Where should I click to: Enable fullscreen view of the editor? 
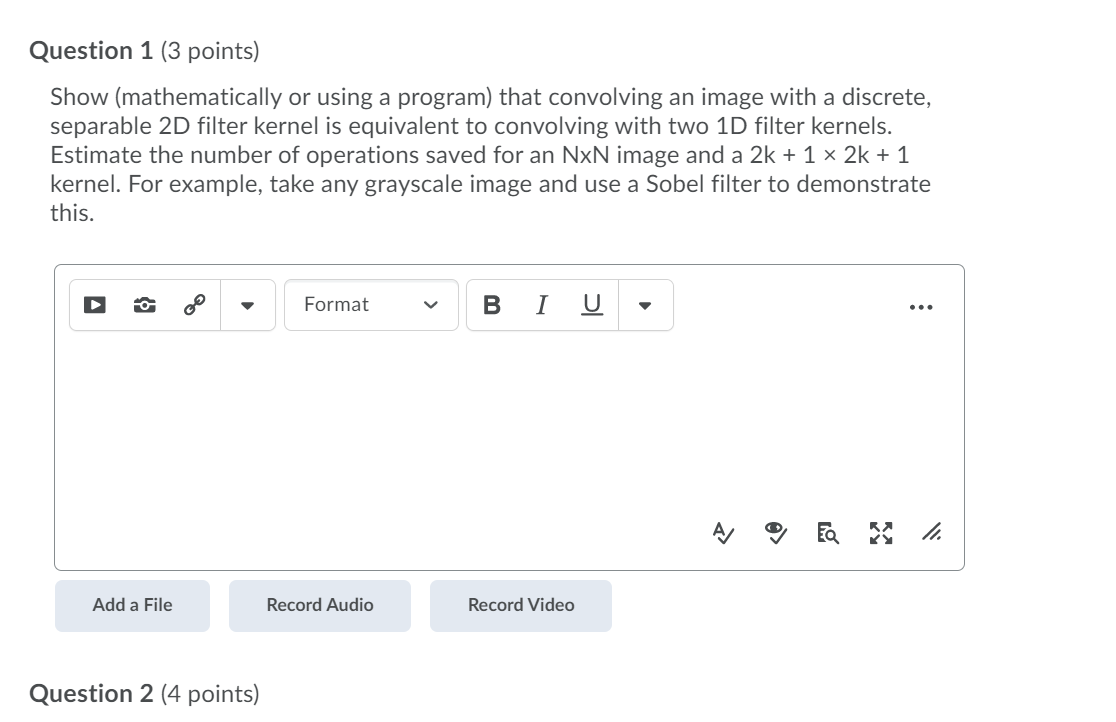879,532
